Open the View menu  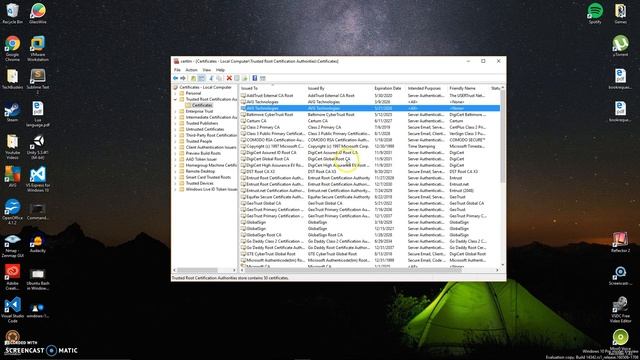[207, 70]
